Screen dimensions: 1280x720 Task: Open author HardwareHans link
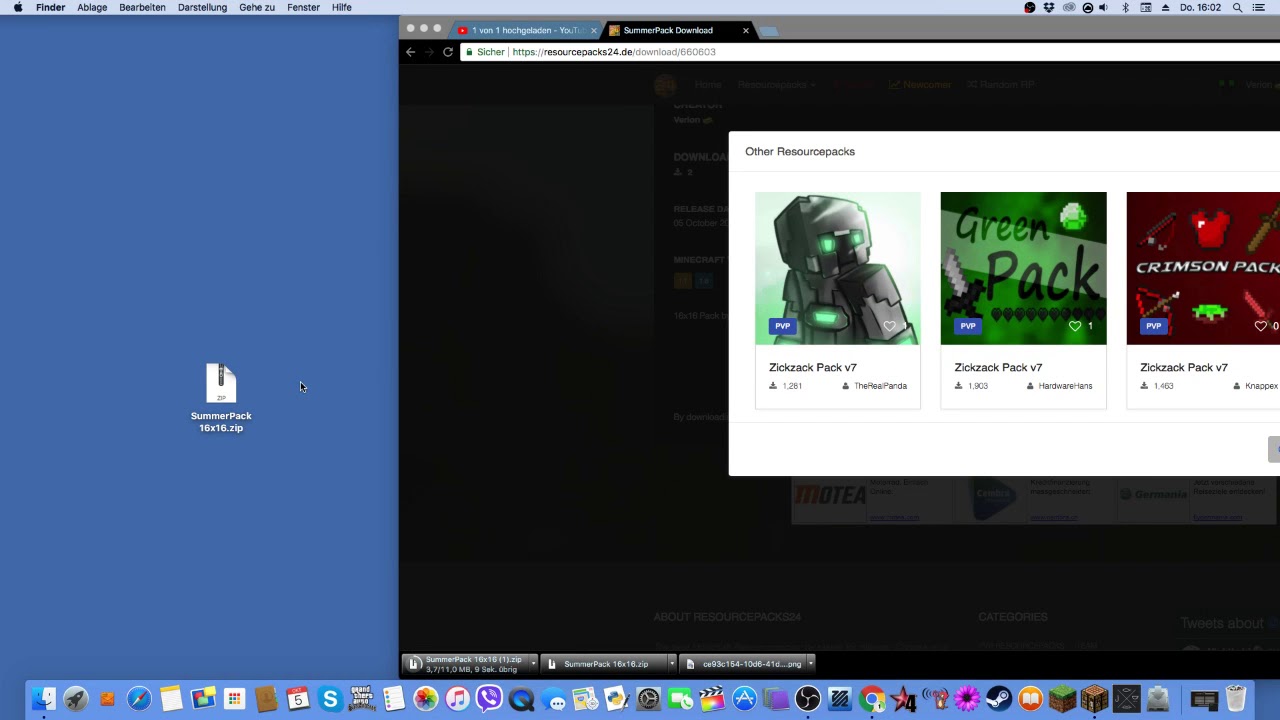click(x=1065, y=386)
